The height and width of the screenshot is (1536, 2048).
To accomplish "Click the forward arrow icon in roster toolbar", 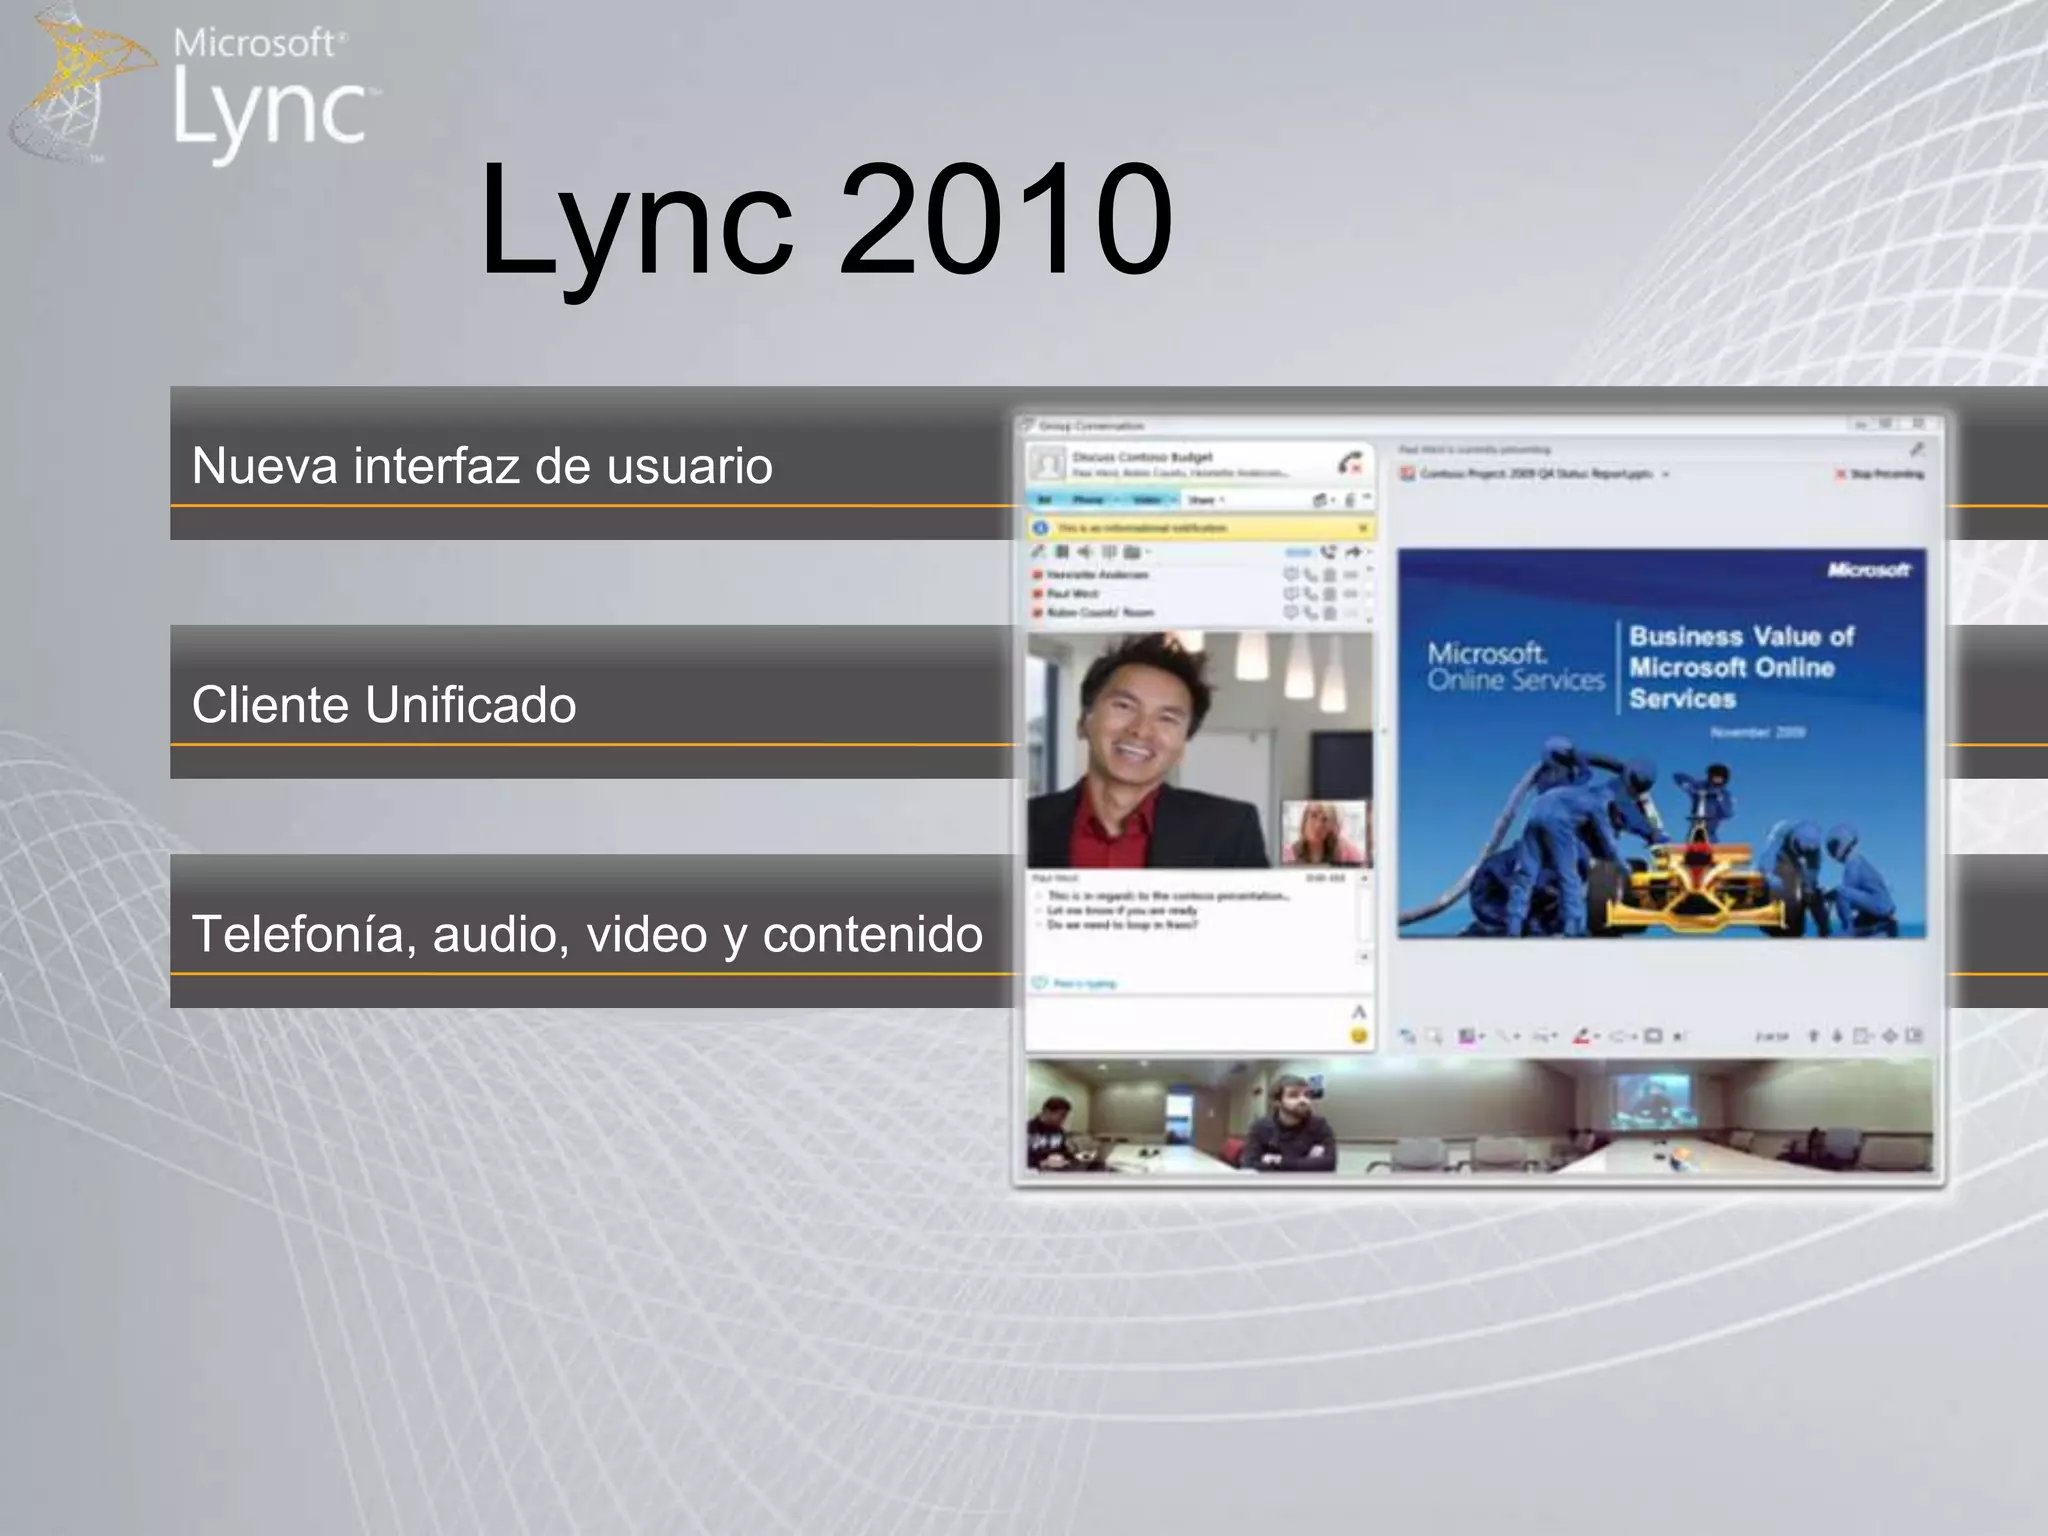I will pyautogui.click(x=1353, y=551).
